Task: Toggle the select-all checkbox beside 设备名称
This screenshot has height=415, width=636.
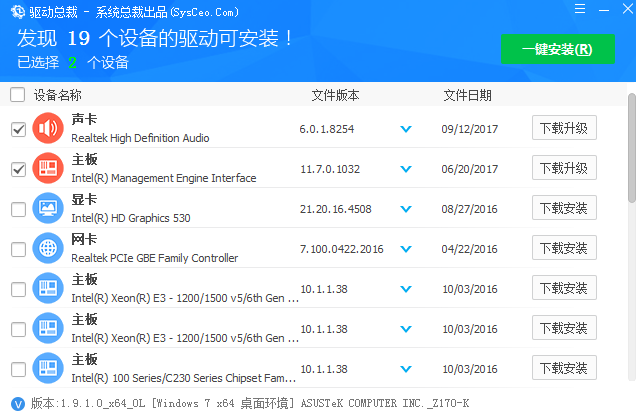Action: pos(18,95)
